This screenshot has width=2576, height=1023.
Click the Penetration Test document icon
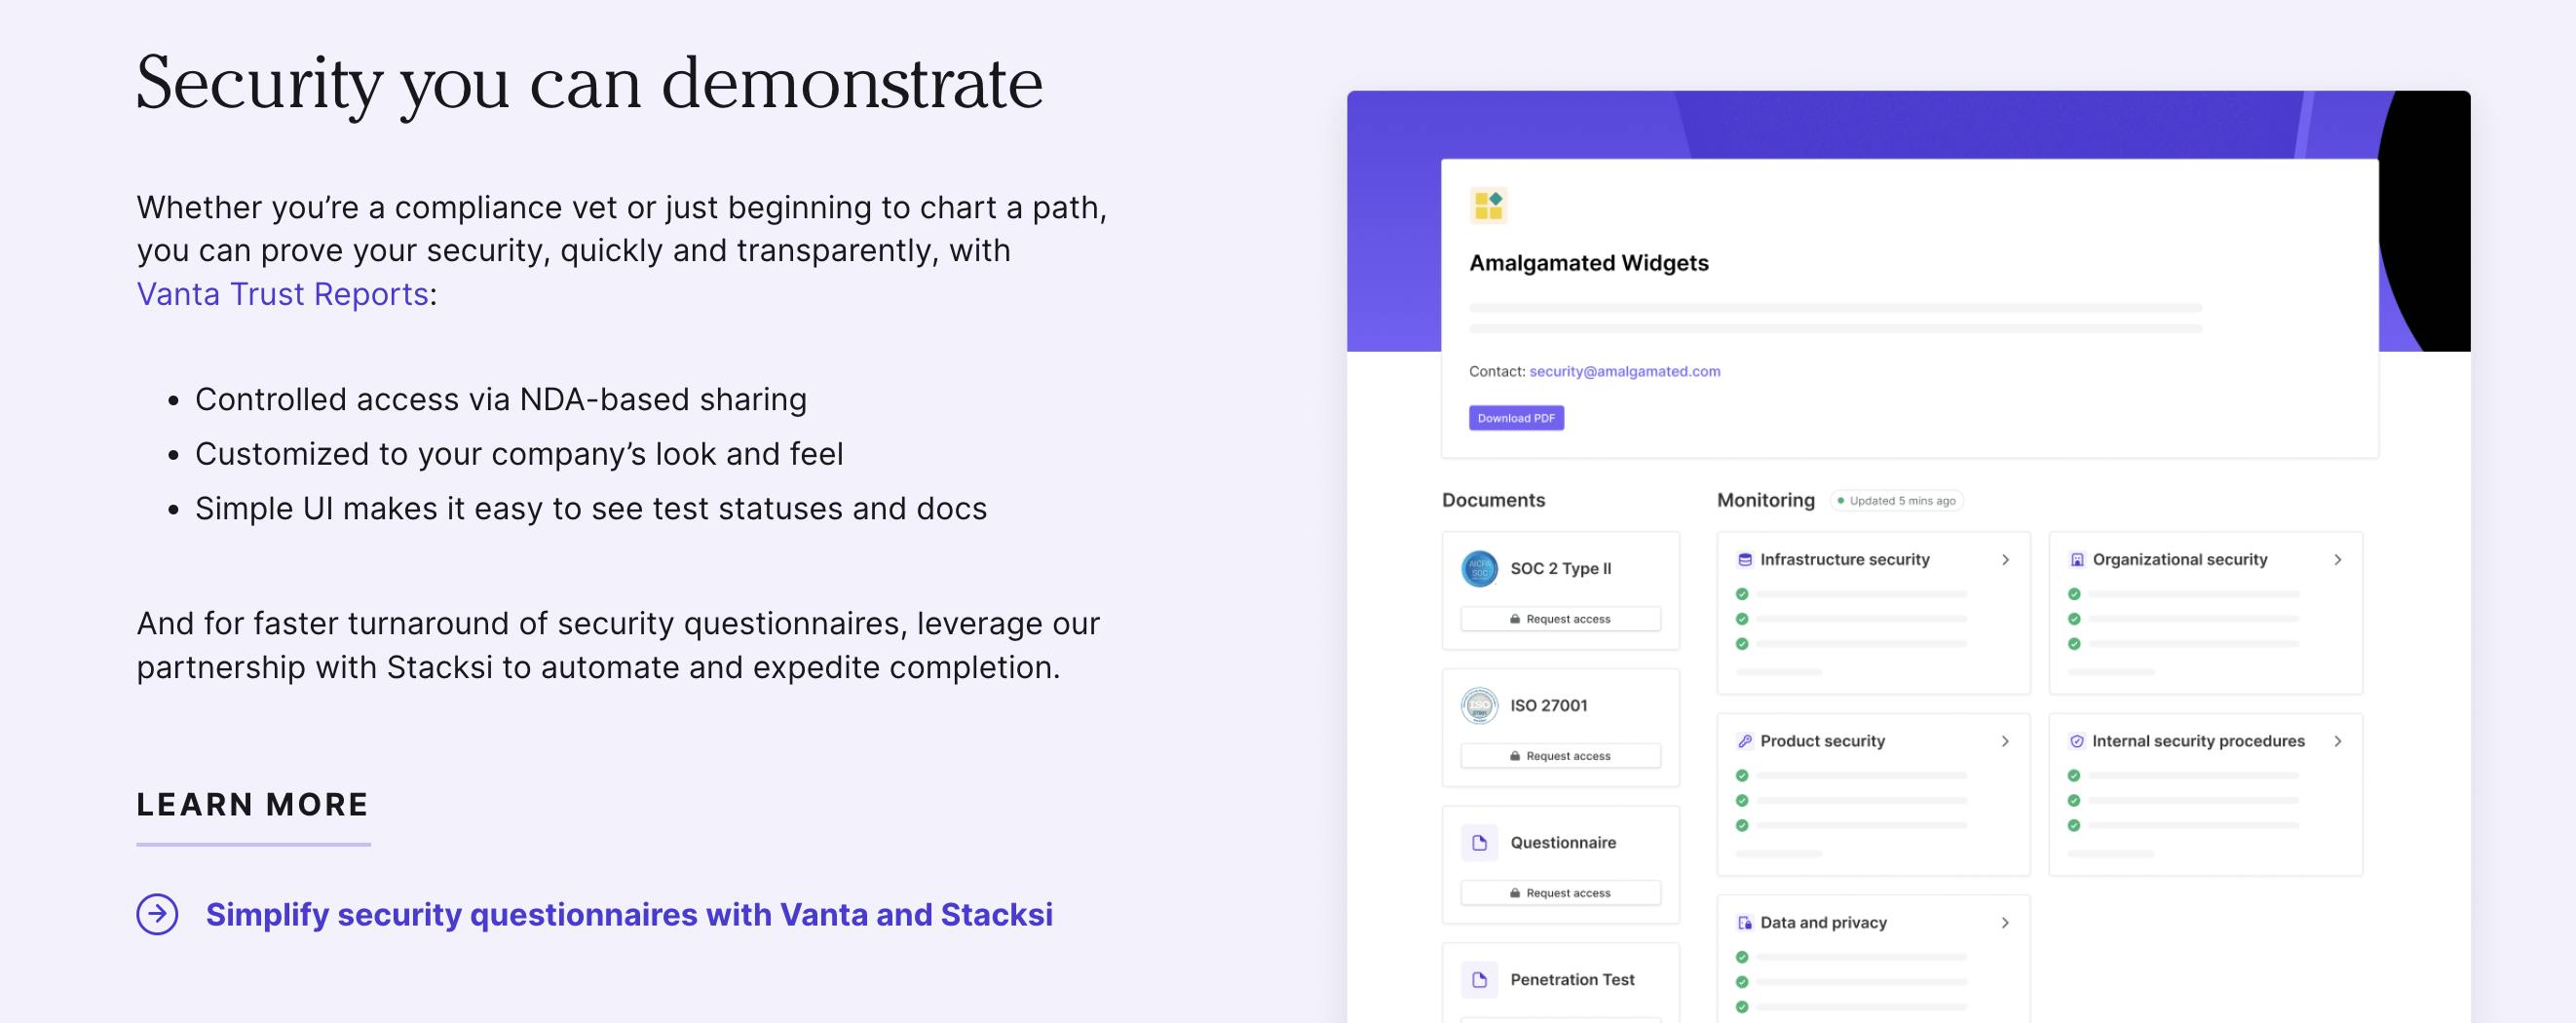pyautogui.click(x=1479, y=980)
